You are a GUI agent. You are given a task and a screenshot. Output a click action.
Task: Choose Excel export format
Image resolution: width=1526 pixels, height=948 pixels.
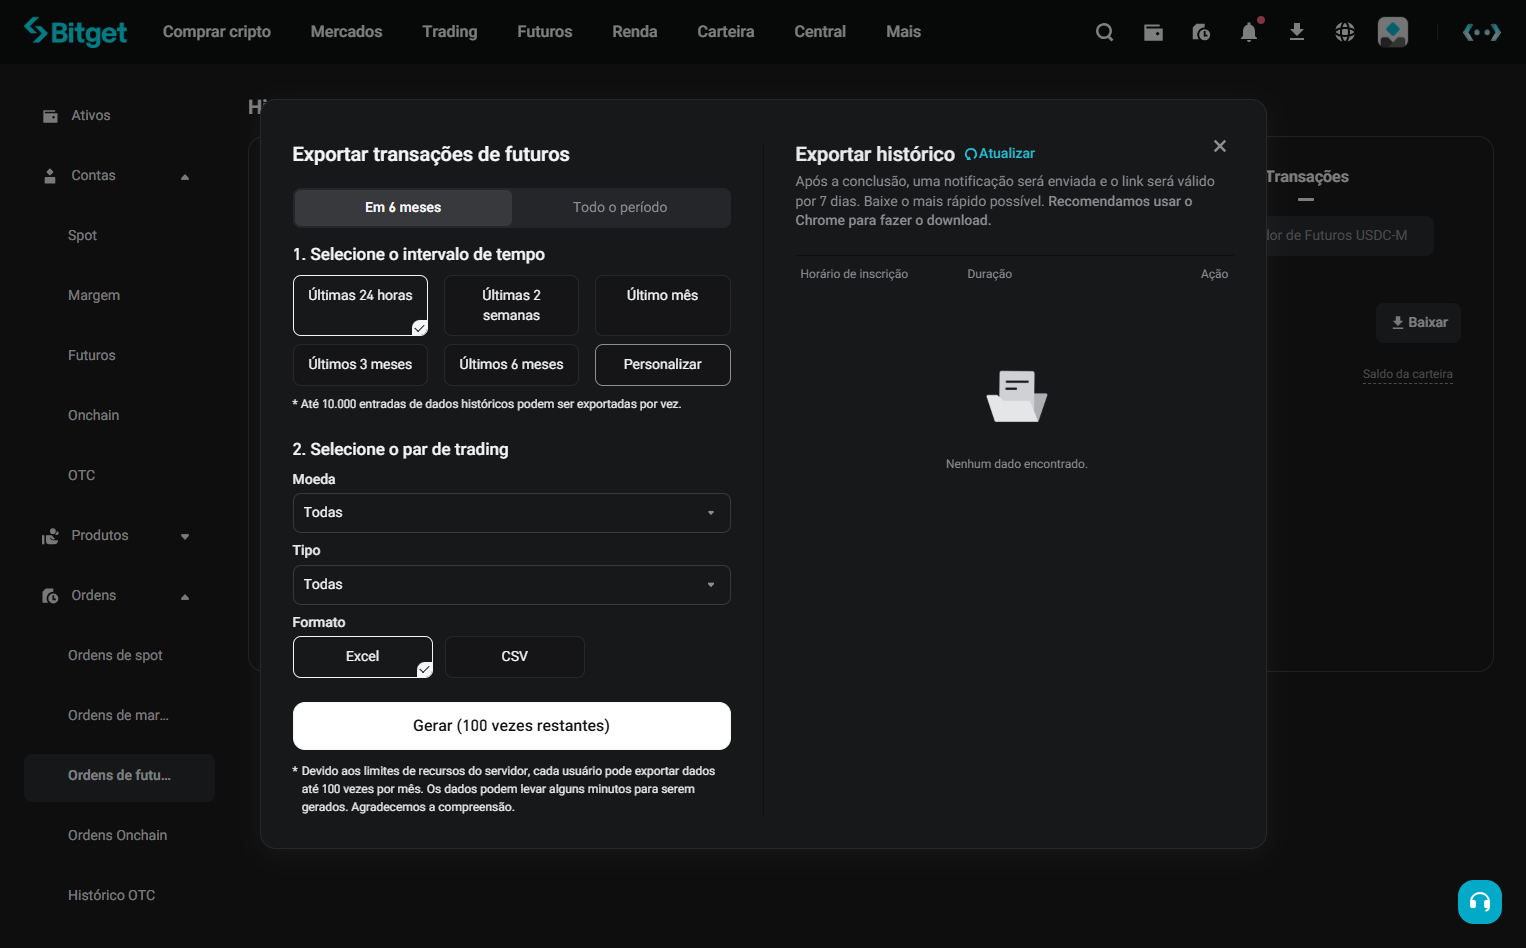(362, 657)
